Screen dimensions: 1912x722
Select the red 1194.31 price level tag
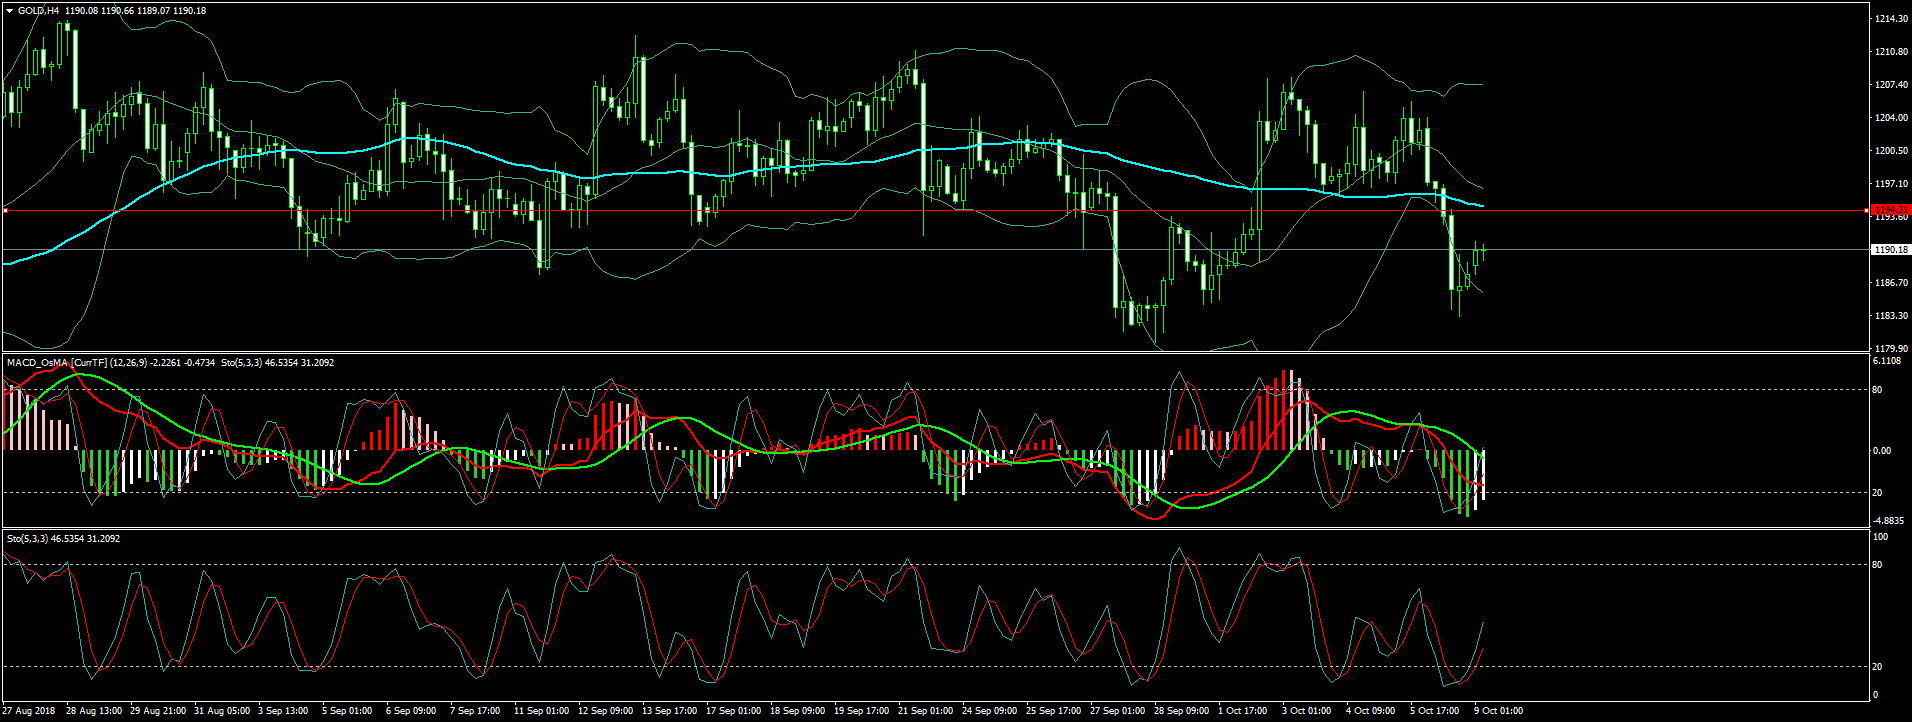[1890, 210]
